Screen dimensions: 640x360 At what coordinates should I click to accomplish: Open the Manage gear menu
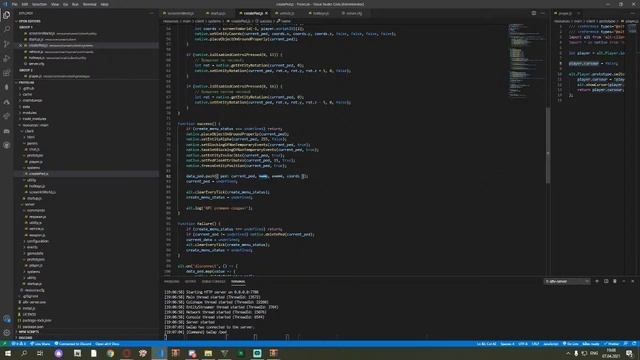click(7, 333)
